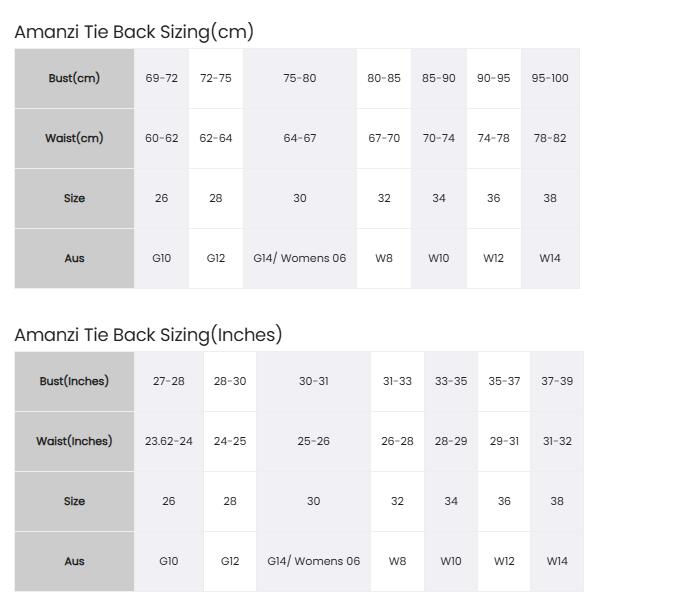Screen dimensions: 683x603
Task: Select the 30-31 bust inches cell
Action: coord(314,381)
